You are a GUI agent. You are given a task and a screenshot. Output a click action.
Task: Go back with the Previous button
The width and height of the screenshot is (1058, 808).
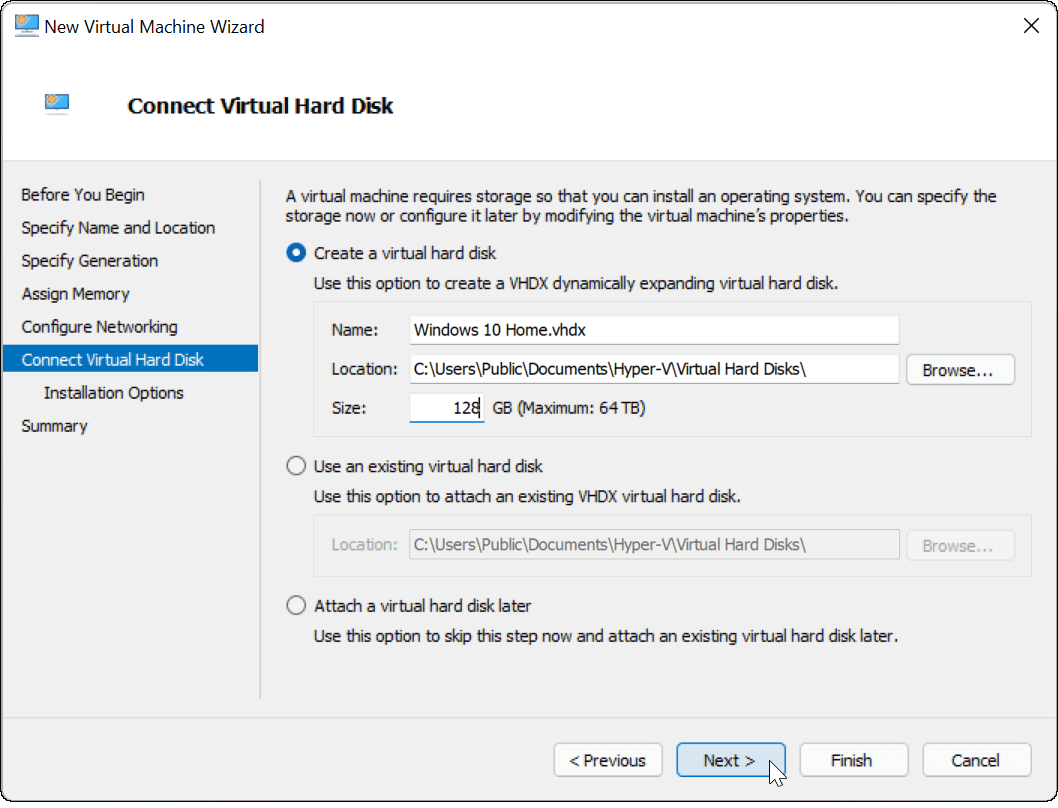[x=608, y=760]
